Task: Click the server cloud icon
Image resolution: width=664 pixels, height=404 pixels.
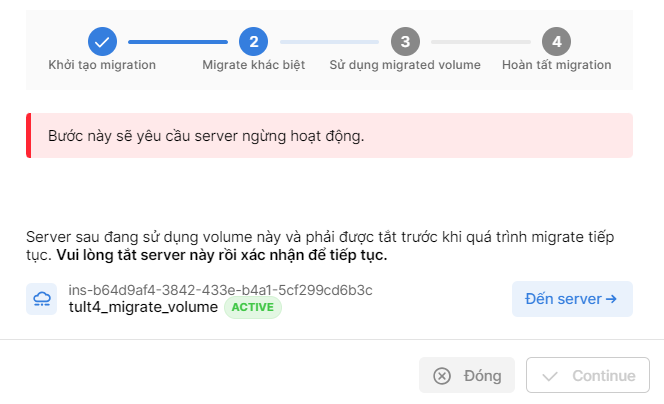Action: pyautogui.click(x=43, y=299)
